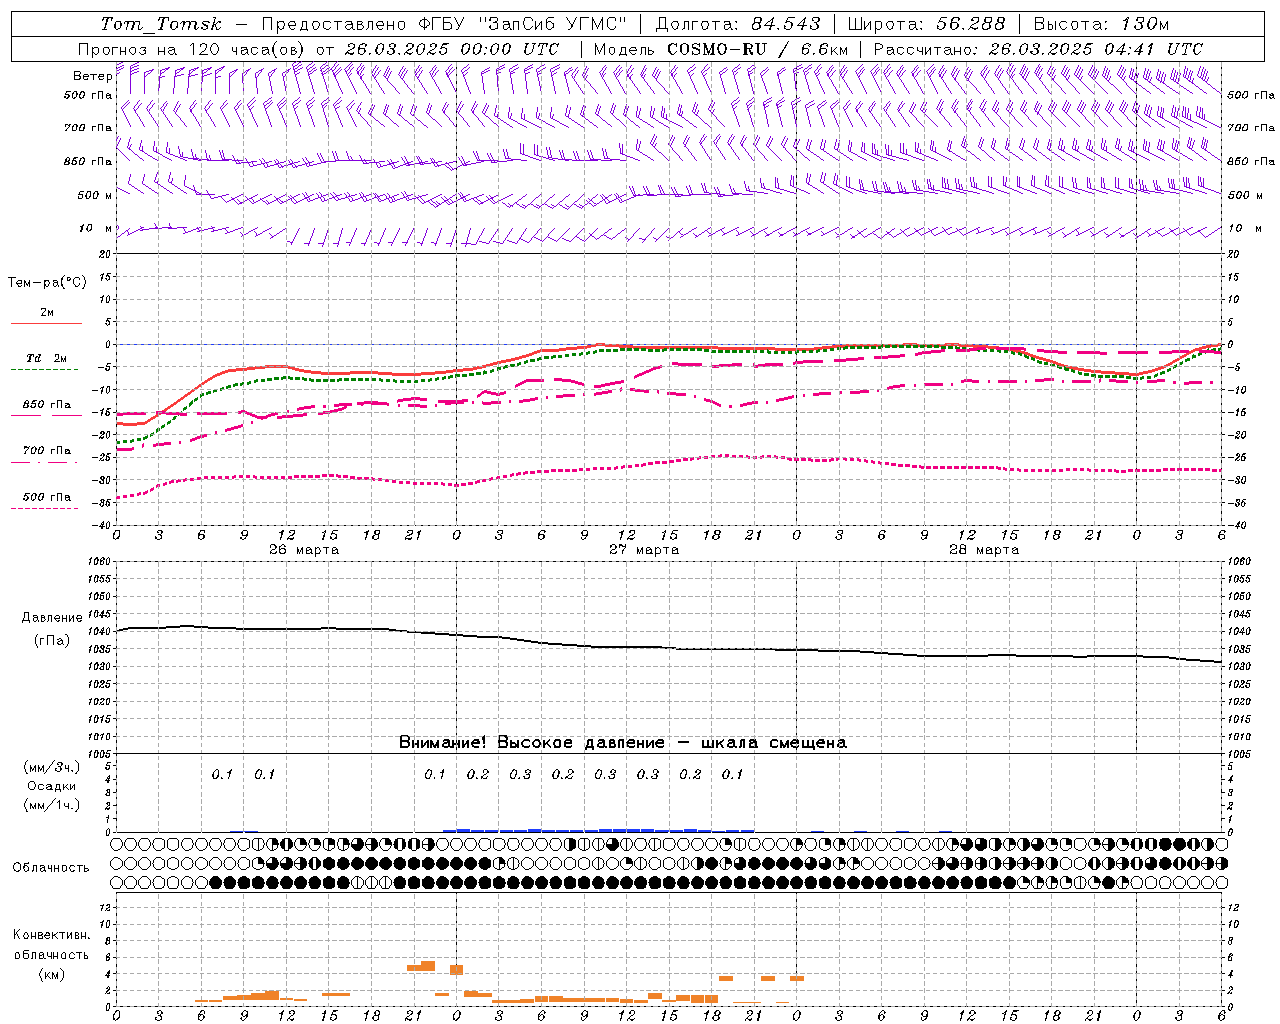Click the '(мм/1ч.)' precipitation unit label
Viewport: 1280px width, 1024px height.
(x=52, y=805)
